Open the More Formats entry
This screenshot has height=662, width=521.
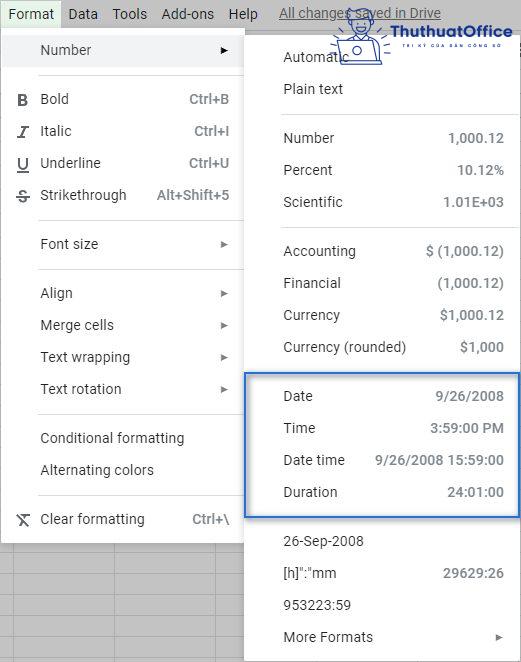[382, 638]
